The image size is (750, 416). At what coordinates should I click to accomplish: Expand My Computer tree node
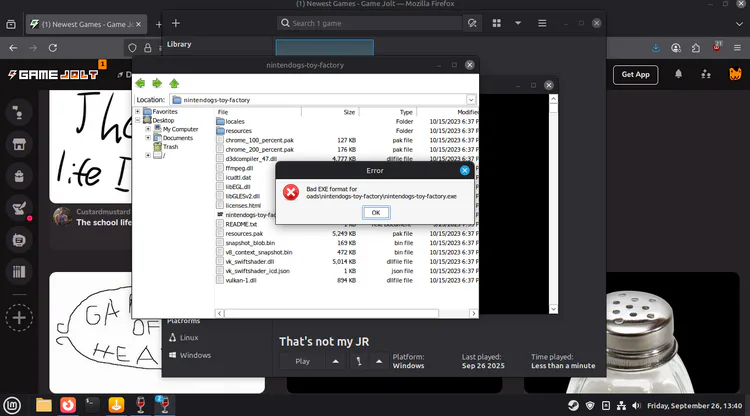coord(148,129)
